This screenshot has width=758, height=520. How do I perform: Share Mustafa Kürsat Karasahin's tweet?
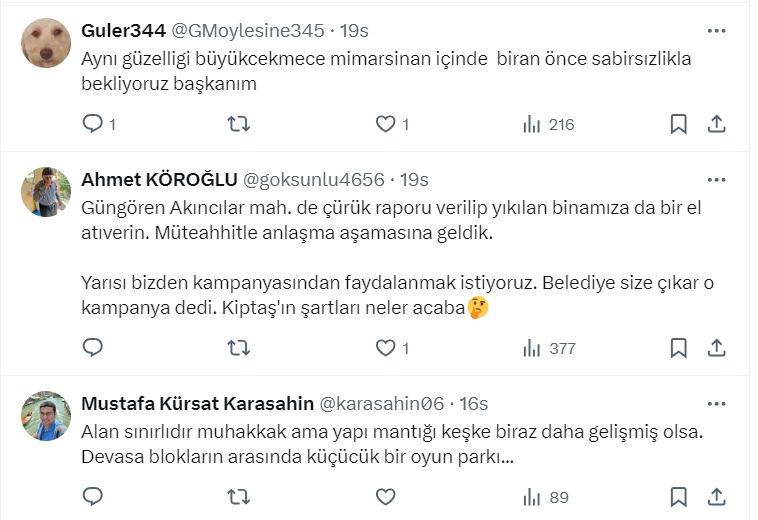(716, 497)
